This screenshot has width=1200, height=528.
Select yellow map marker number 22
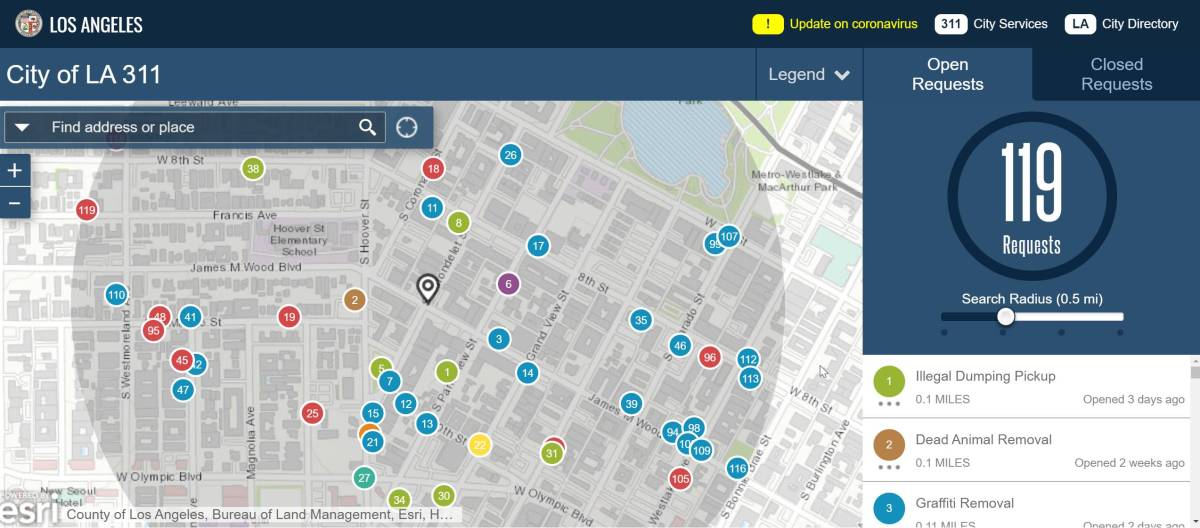click(480, 445)
